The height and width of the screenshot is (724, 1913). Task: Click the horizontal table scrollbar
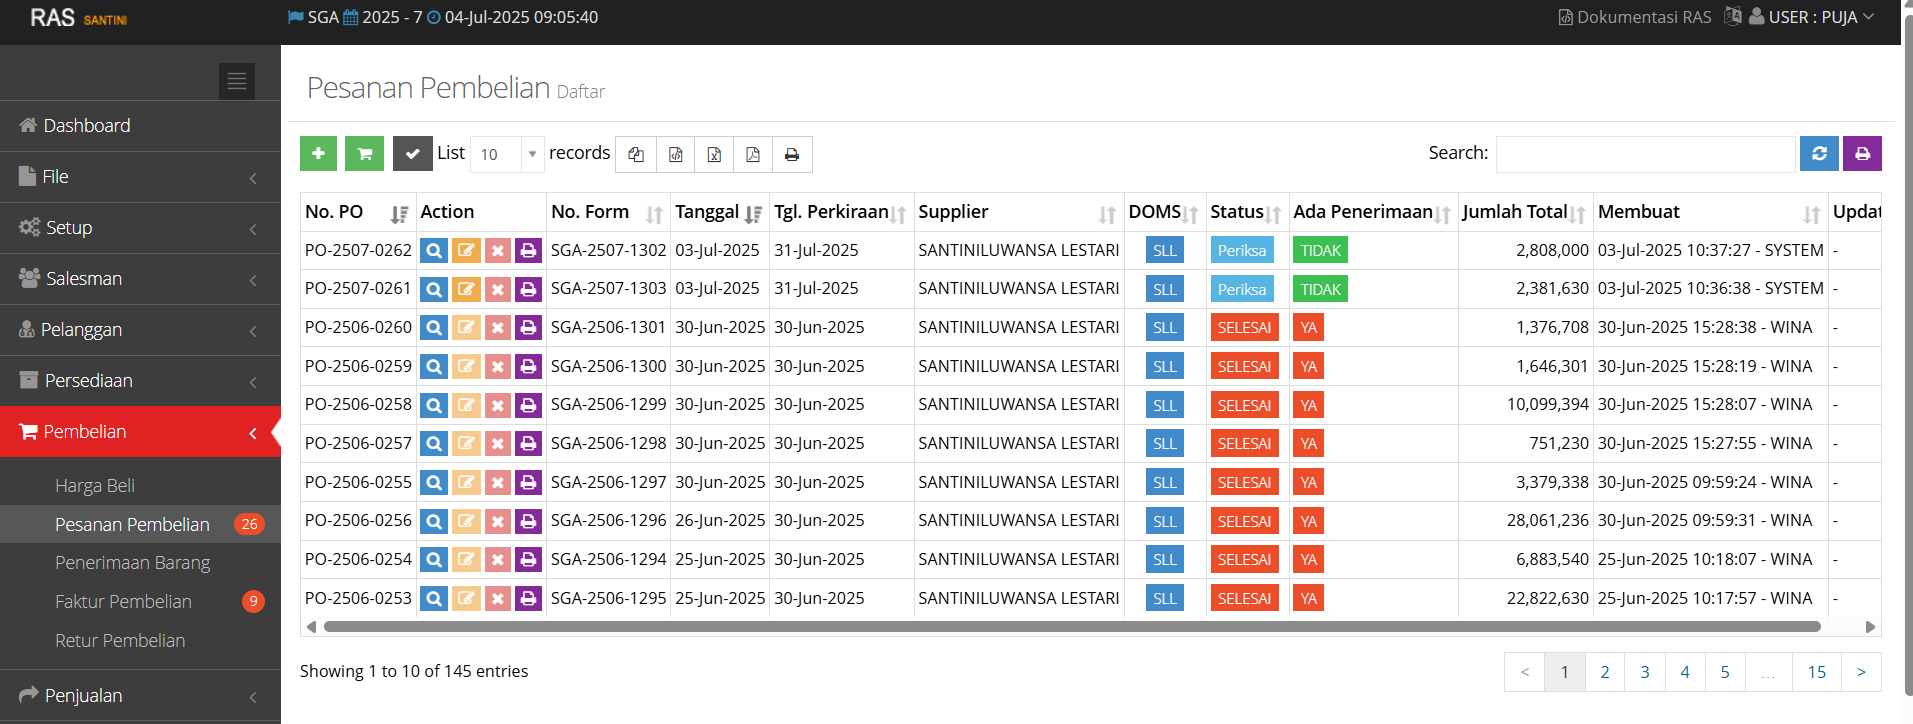(x=1070, y=627)
